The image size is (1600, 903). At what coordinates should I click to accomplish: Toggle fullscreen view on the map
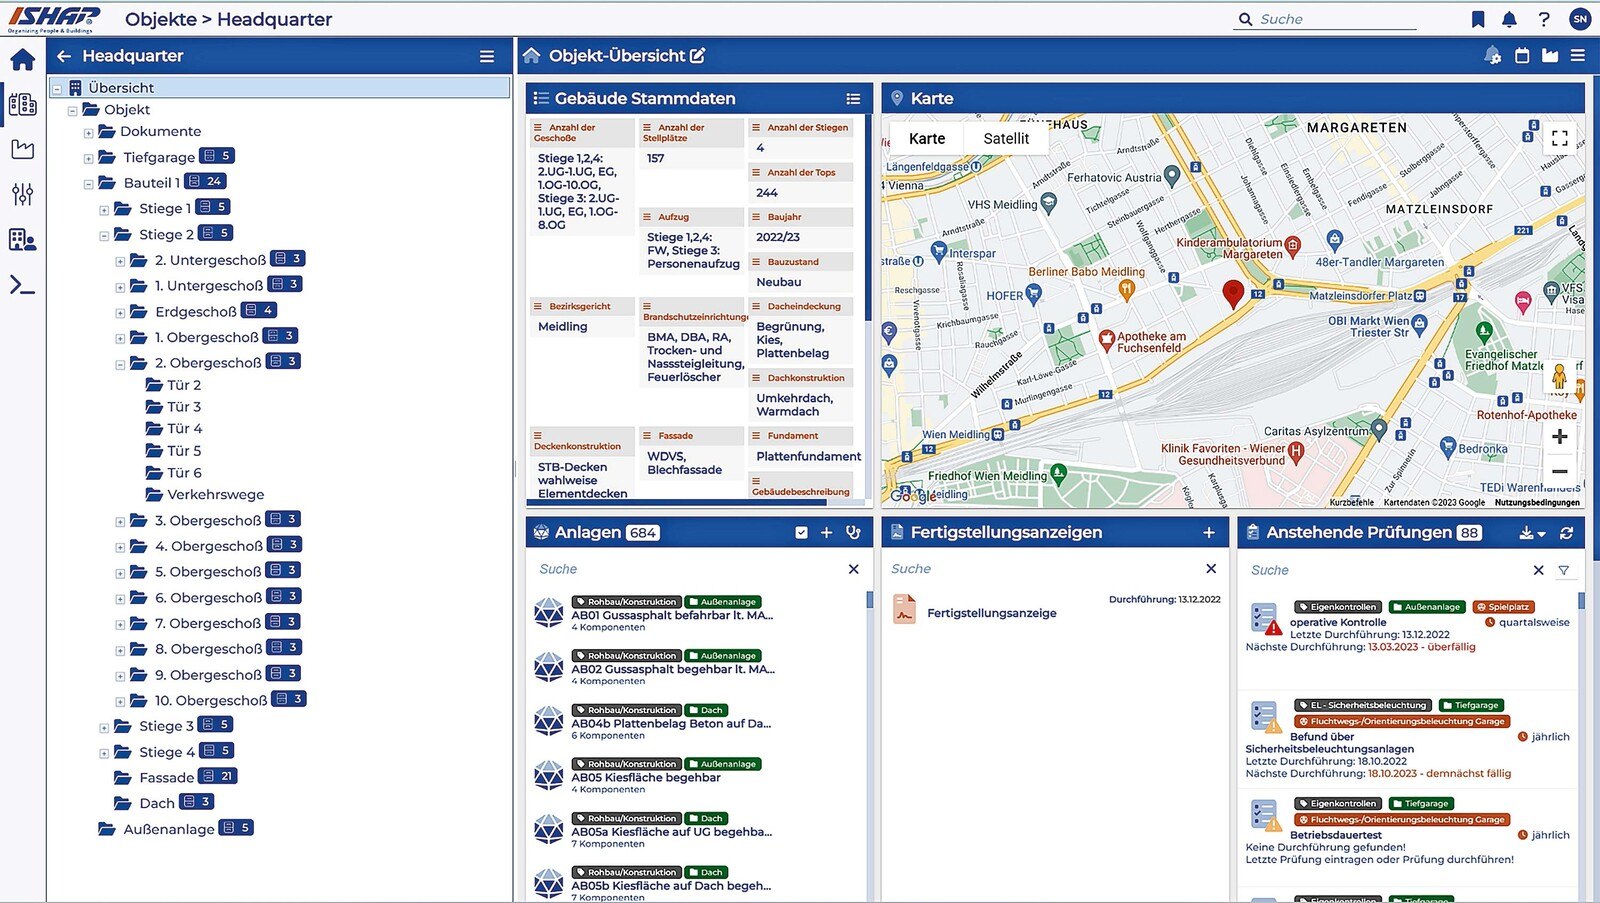[1560, 138]
